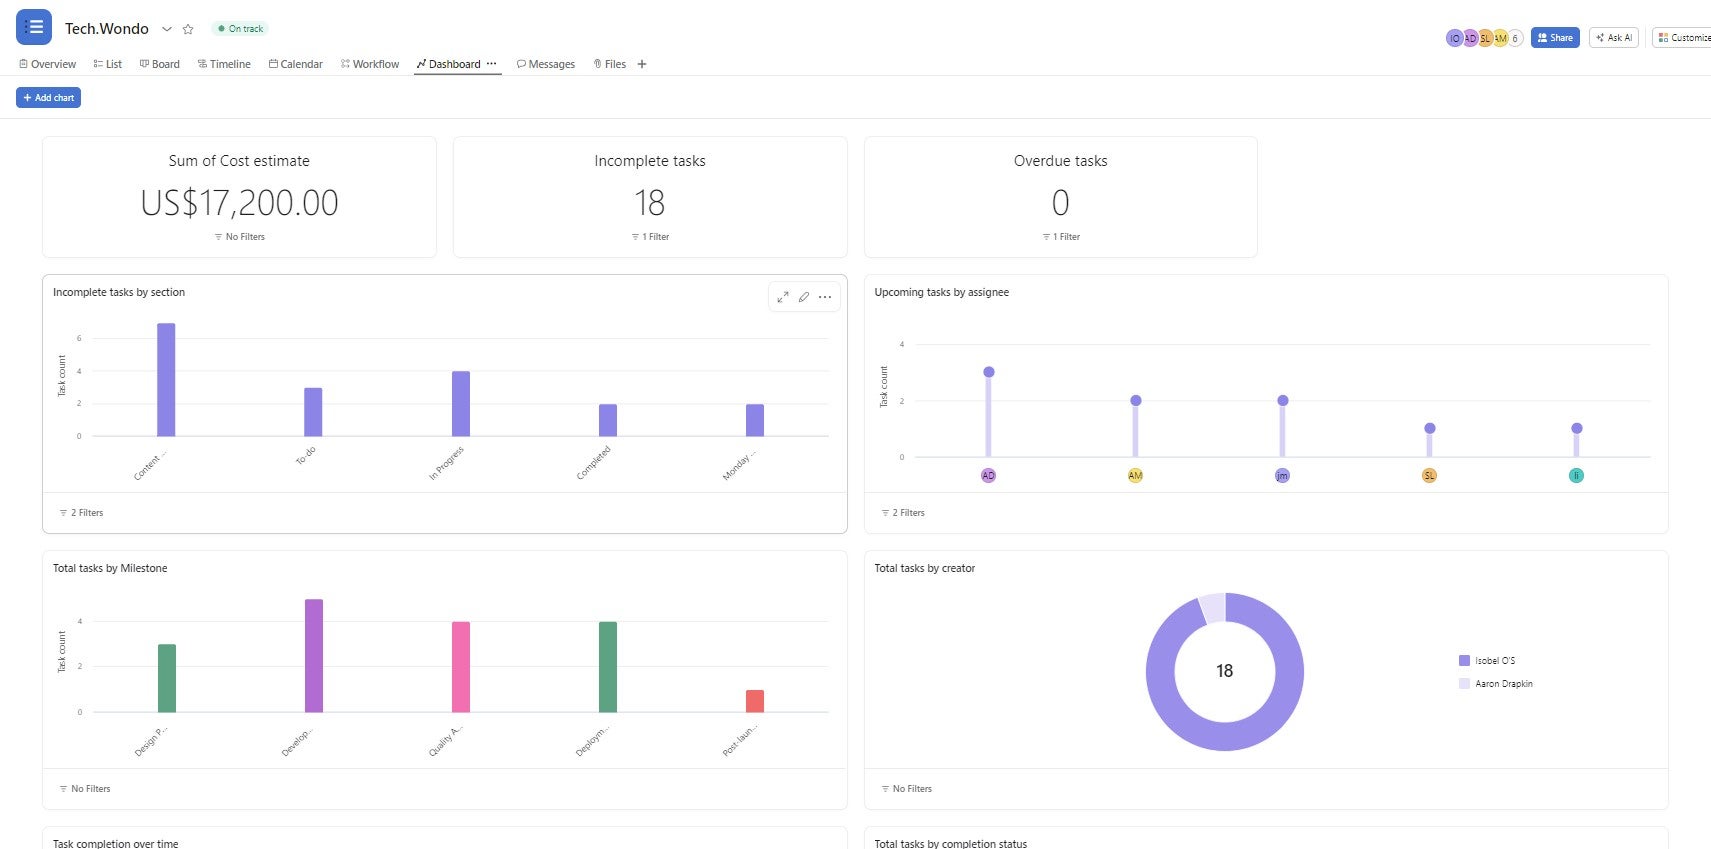Click the Content bar in section chart
Image resolution: width=1711 pixels, height=849 pixels.
tap(166, 380)
